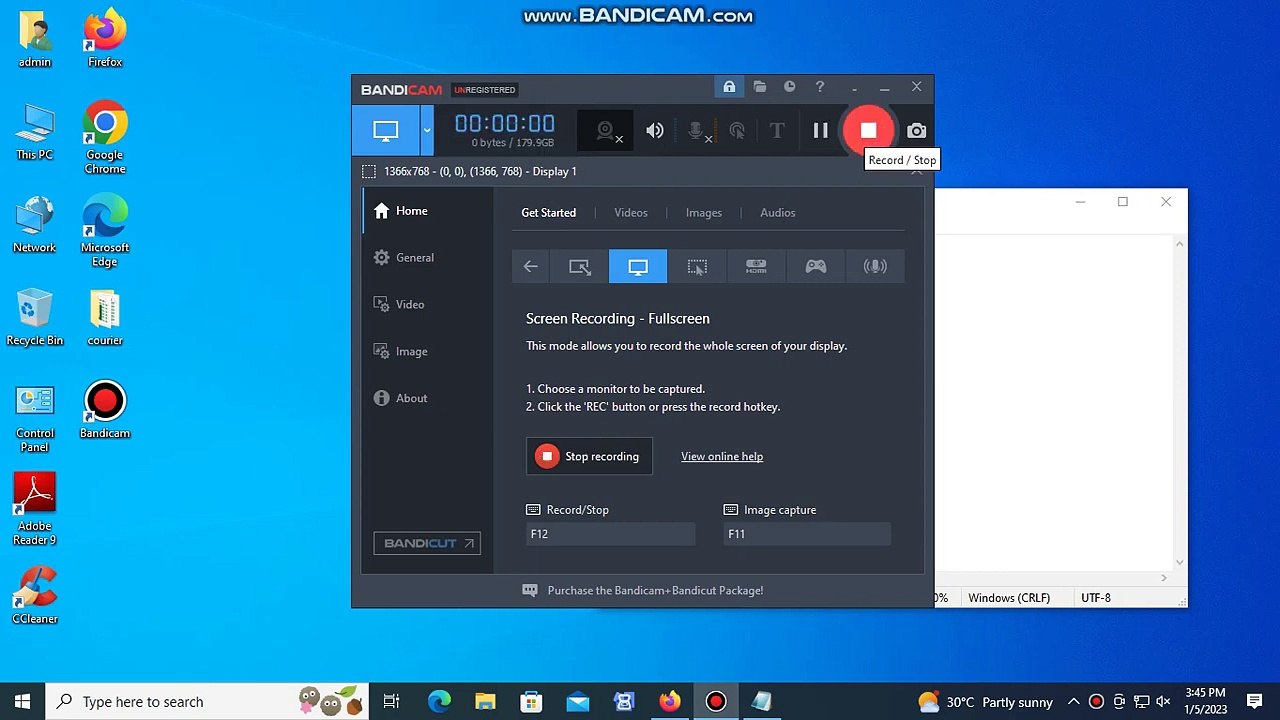Open the View online help link
This screenshot has height=720, width=1280.
(x=722, y=457)
